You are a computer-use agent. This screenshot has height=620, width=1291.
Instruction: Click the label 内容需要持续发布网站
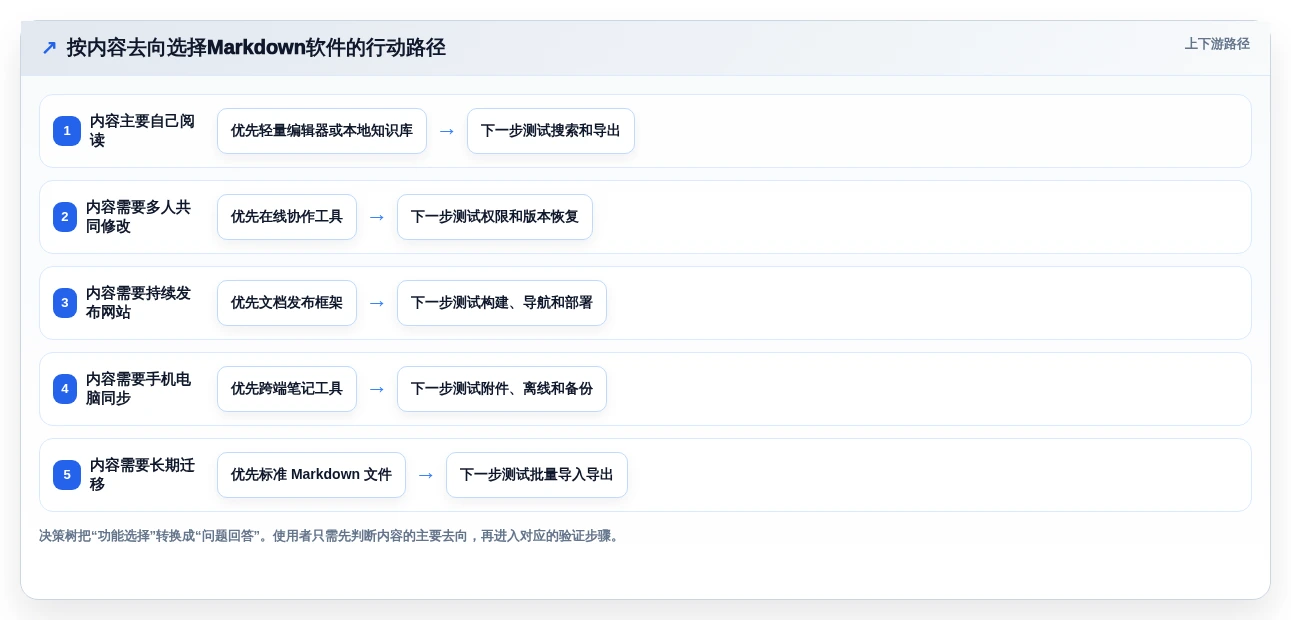tap(138, 303)
